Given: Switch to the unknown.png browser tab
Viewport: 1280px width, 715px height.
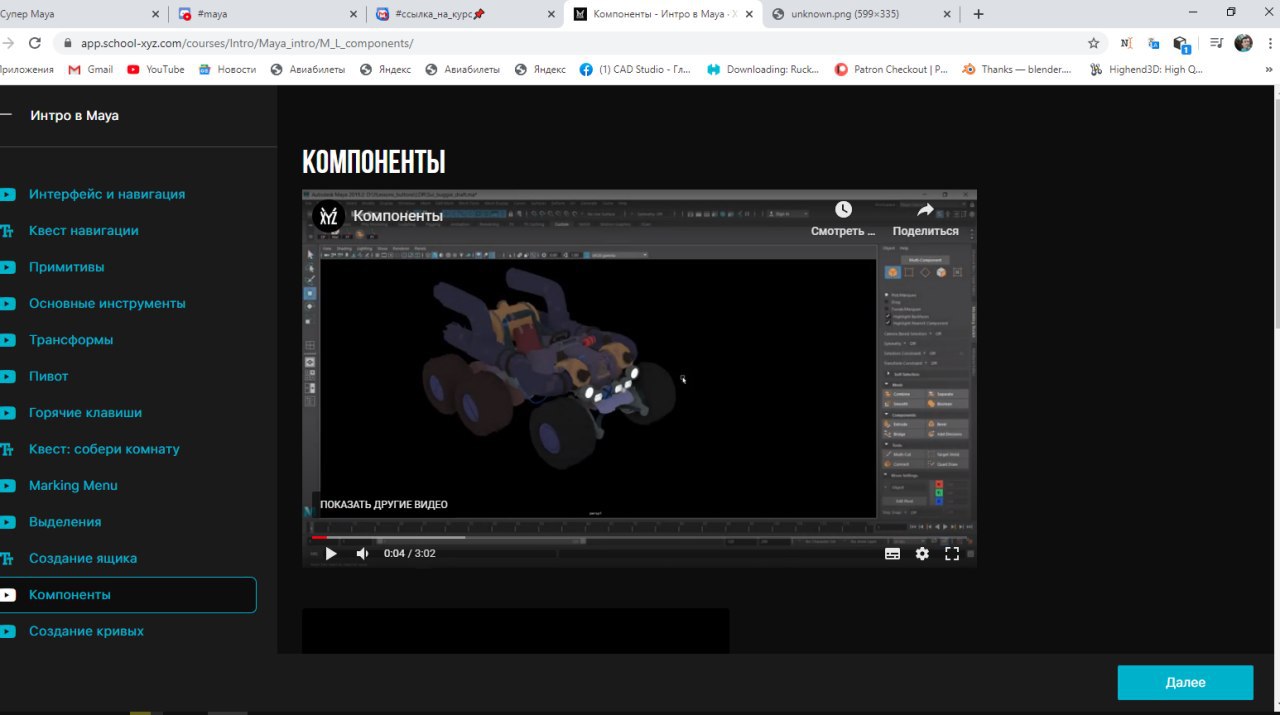Looking at the screenshot, I should [860, 14].
